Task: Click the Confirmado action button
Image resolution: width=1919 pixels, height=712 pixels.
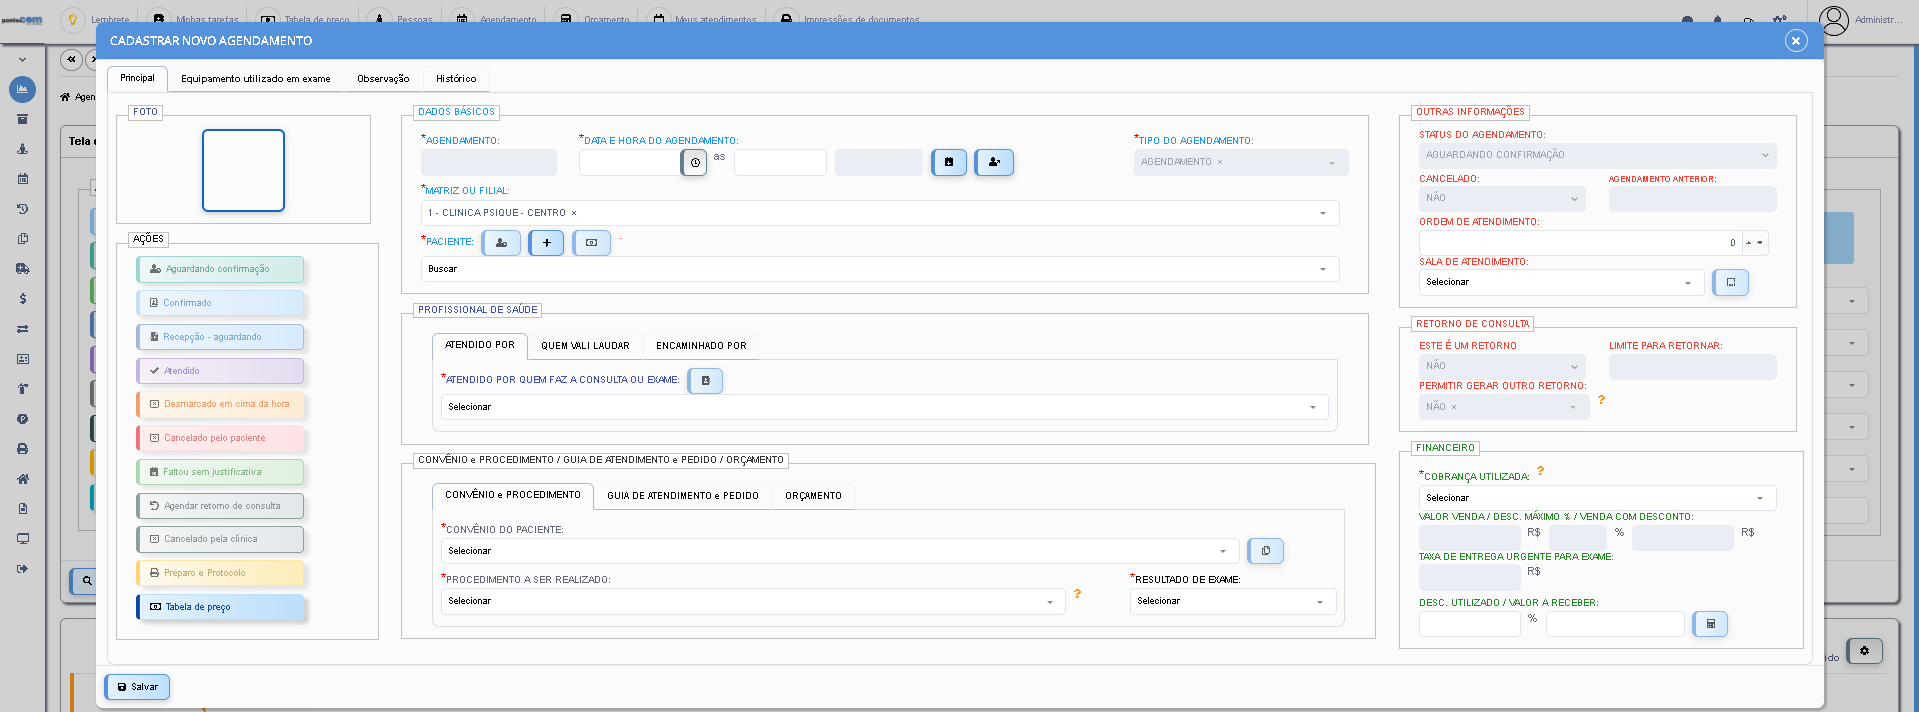Action: coord(220,303)
